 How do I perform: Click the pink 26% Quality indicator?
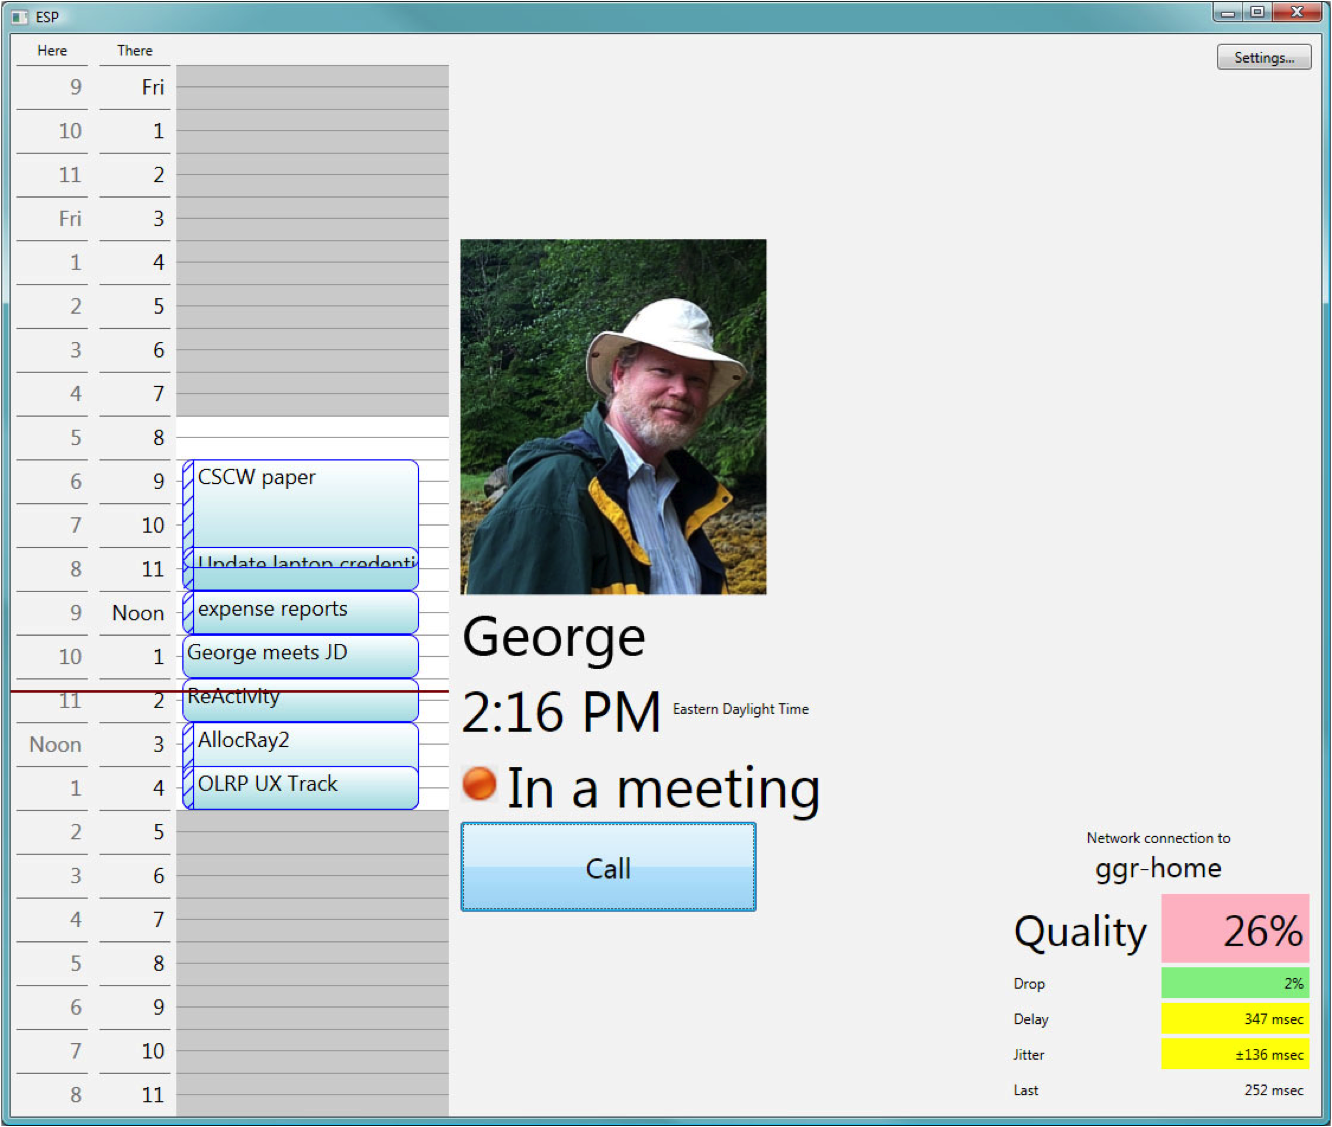tap(1234, 929)
